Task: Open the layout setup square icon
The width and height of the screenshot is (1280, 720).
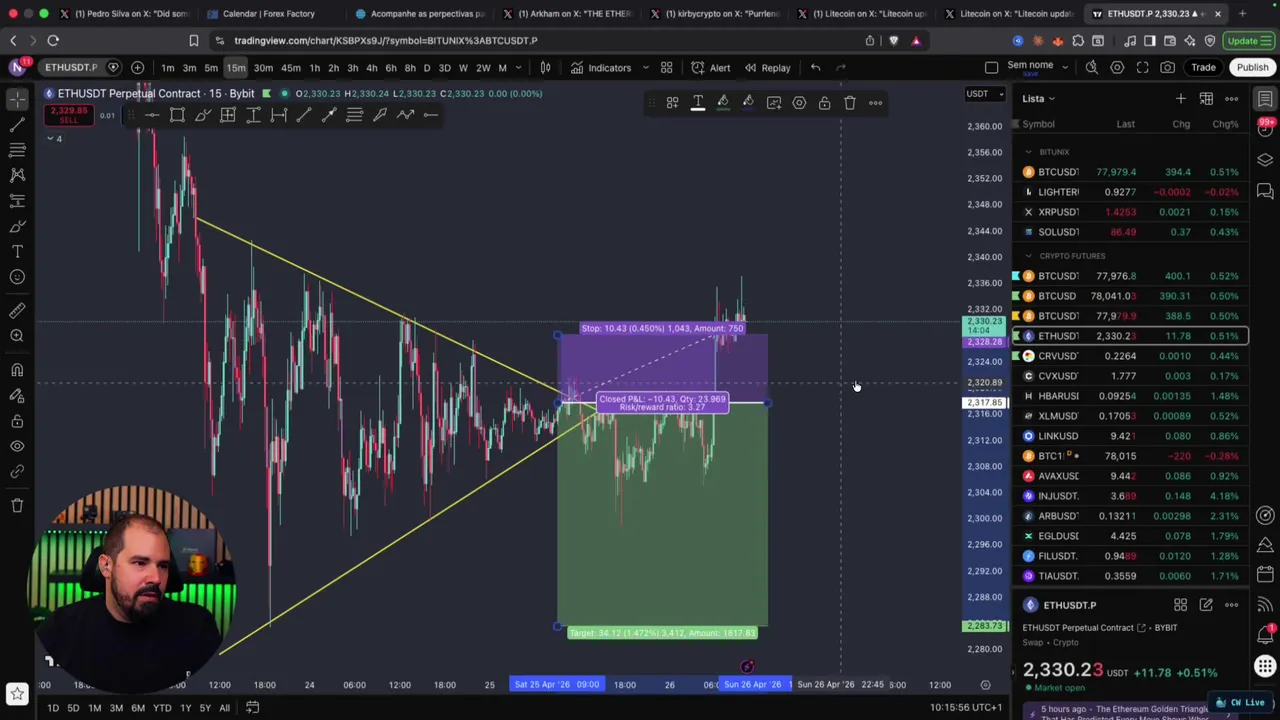Action: point(991,67)
